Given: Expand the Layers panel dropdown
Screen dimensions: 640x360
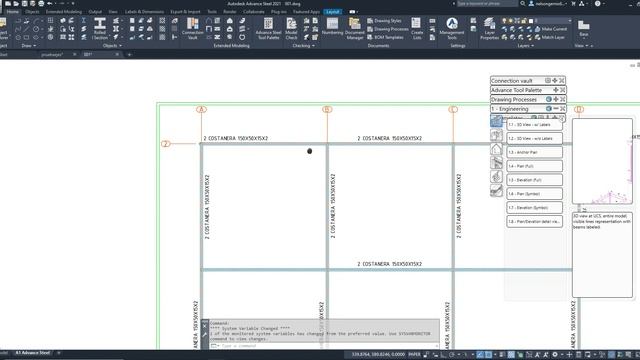Looking at the screenshot, I should click(x=525, y=46).
